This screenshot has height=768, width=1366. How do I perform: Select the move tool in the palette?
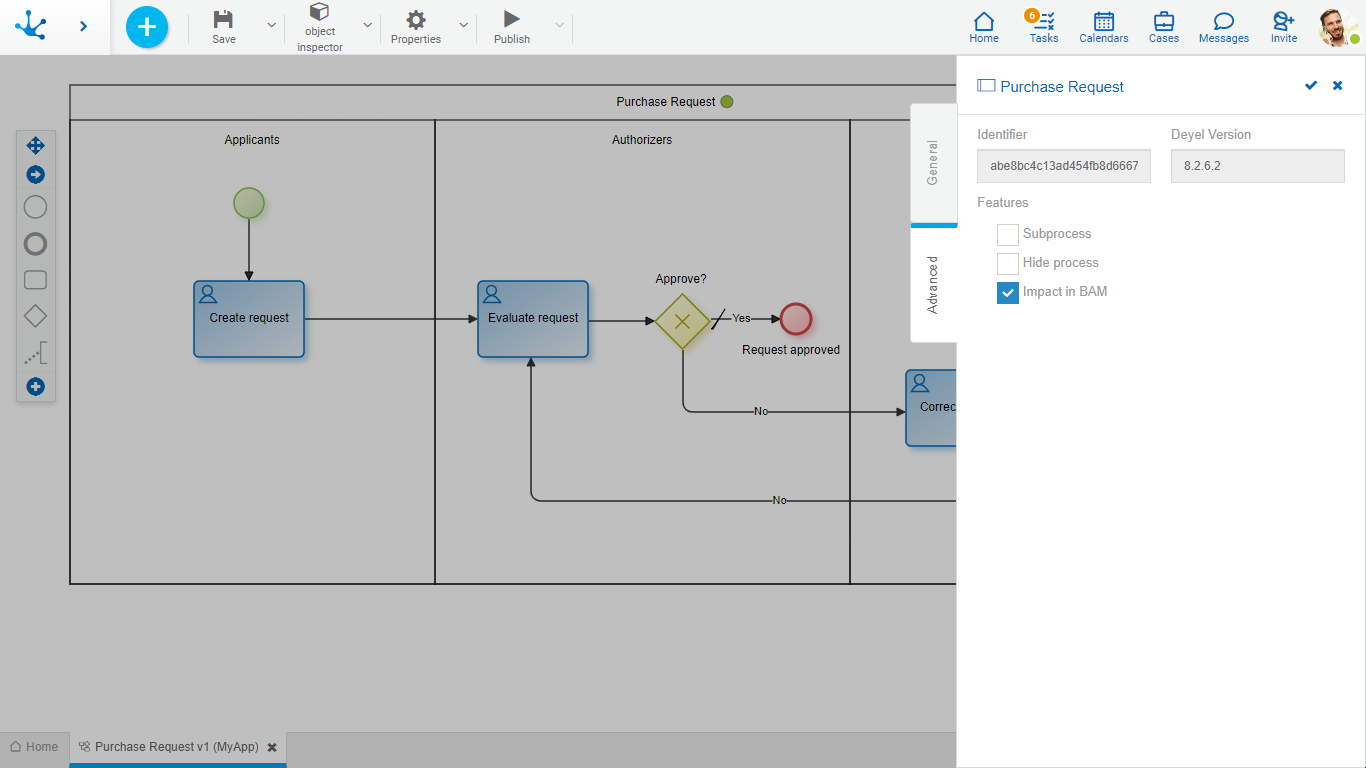[35, 146]
